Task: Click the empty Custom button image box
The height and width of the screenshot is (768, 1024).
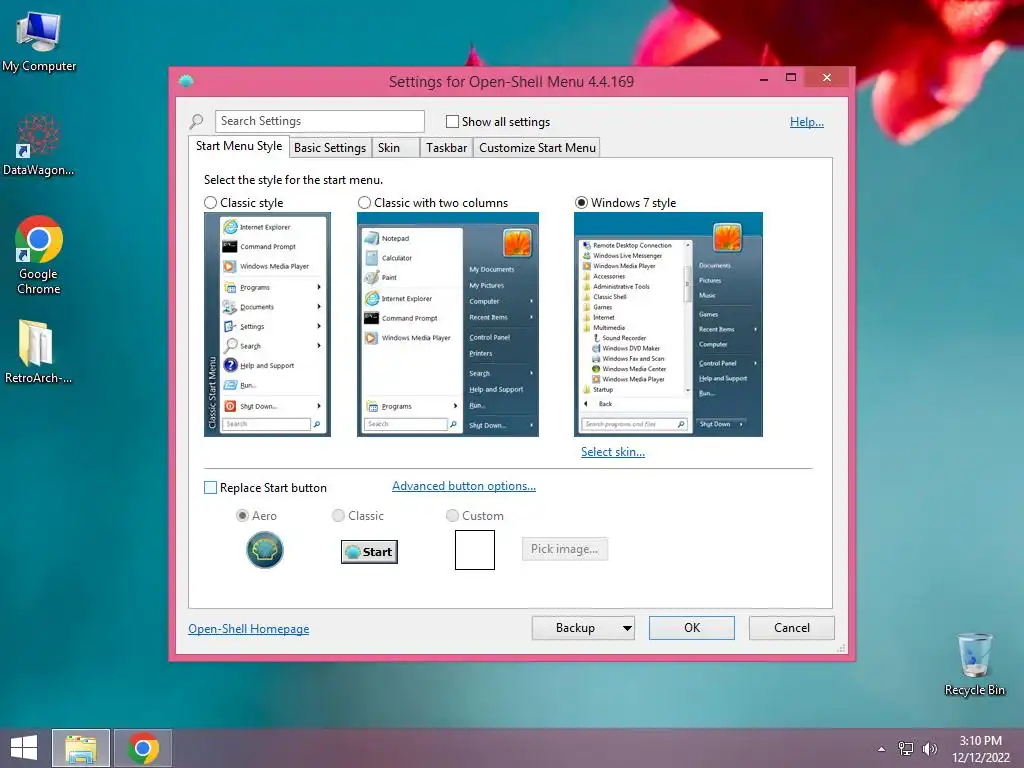Action: [x=475, y=550]
